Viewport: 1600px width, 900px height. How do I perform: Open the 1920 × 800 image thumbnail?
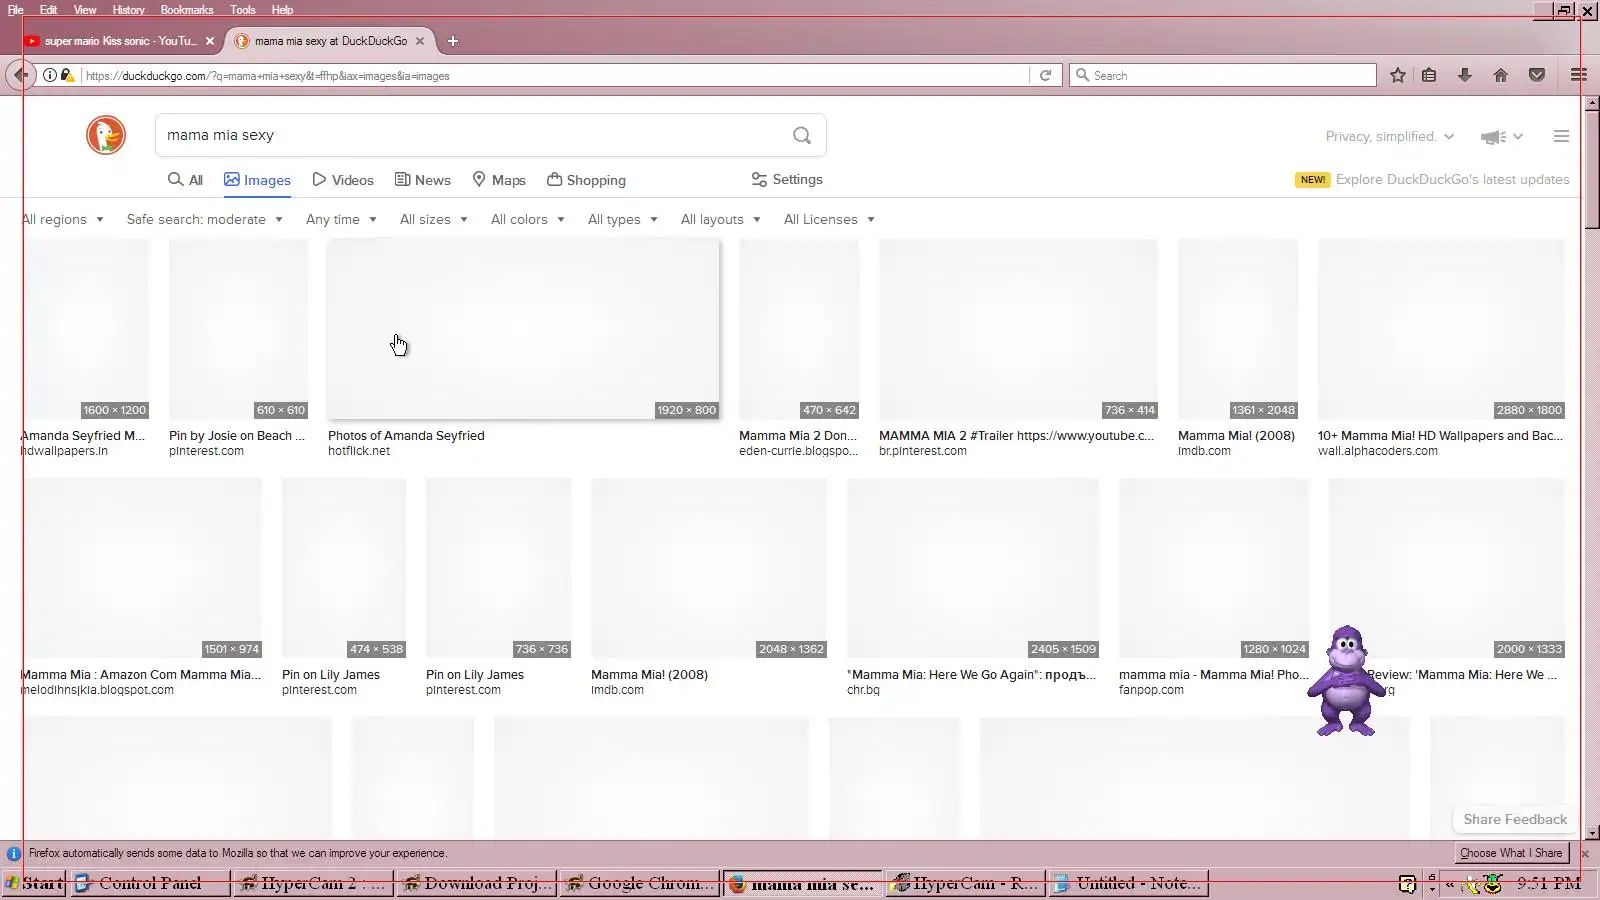tap(523, 329)
